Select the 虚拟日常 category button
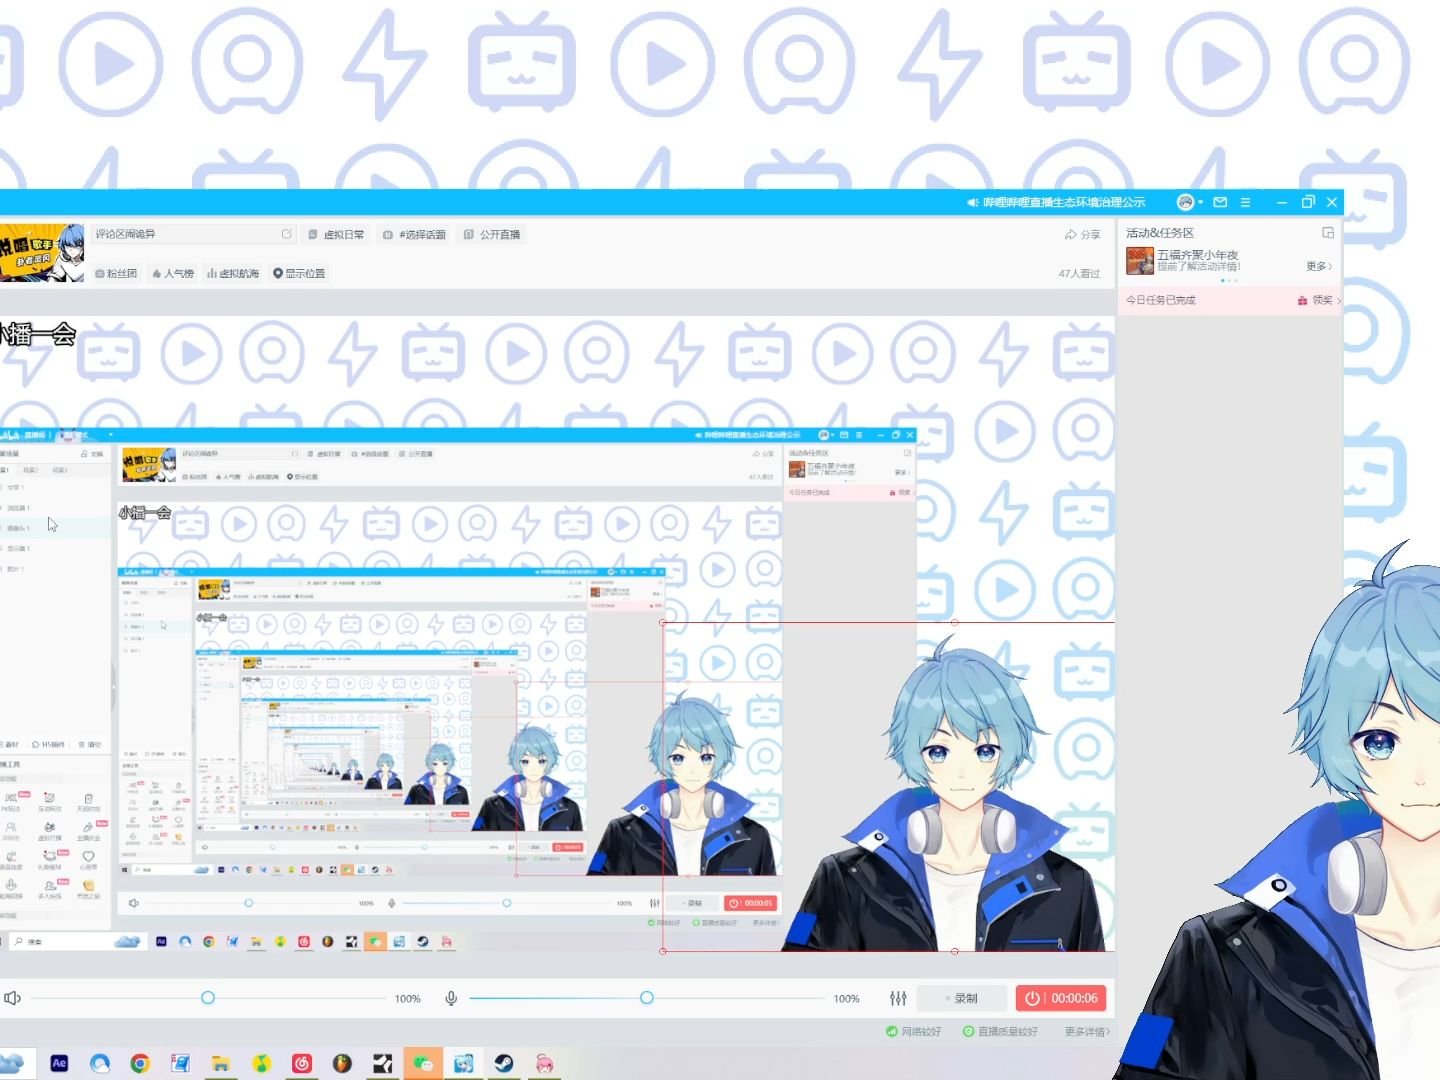Screen dimensions: 1440x1080 coord(336,234)
